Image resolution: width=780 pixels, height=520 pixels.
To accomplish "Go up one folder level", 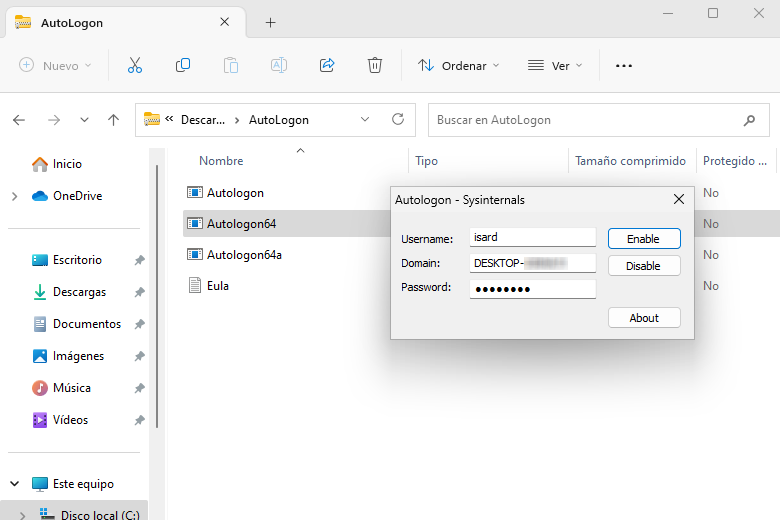I will (114, 120).
